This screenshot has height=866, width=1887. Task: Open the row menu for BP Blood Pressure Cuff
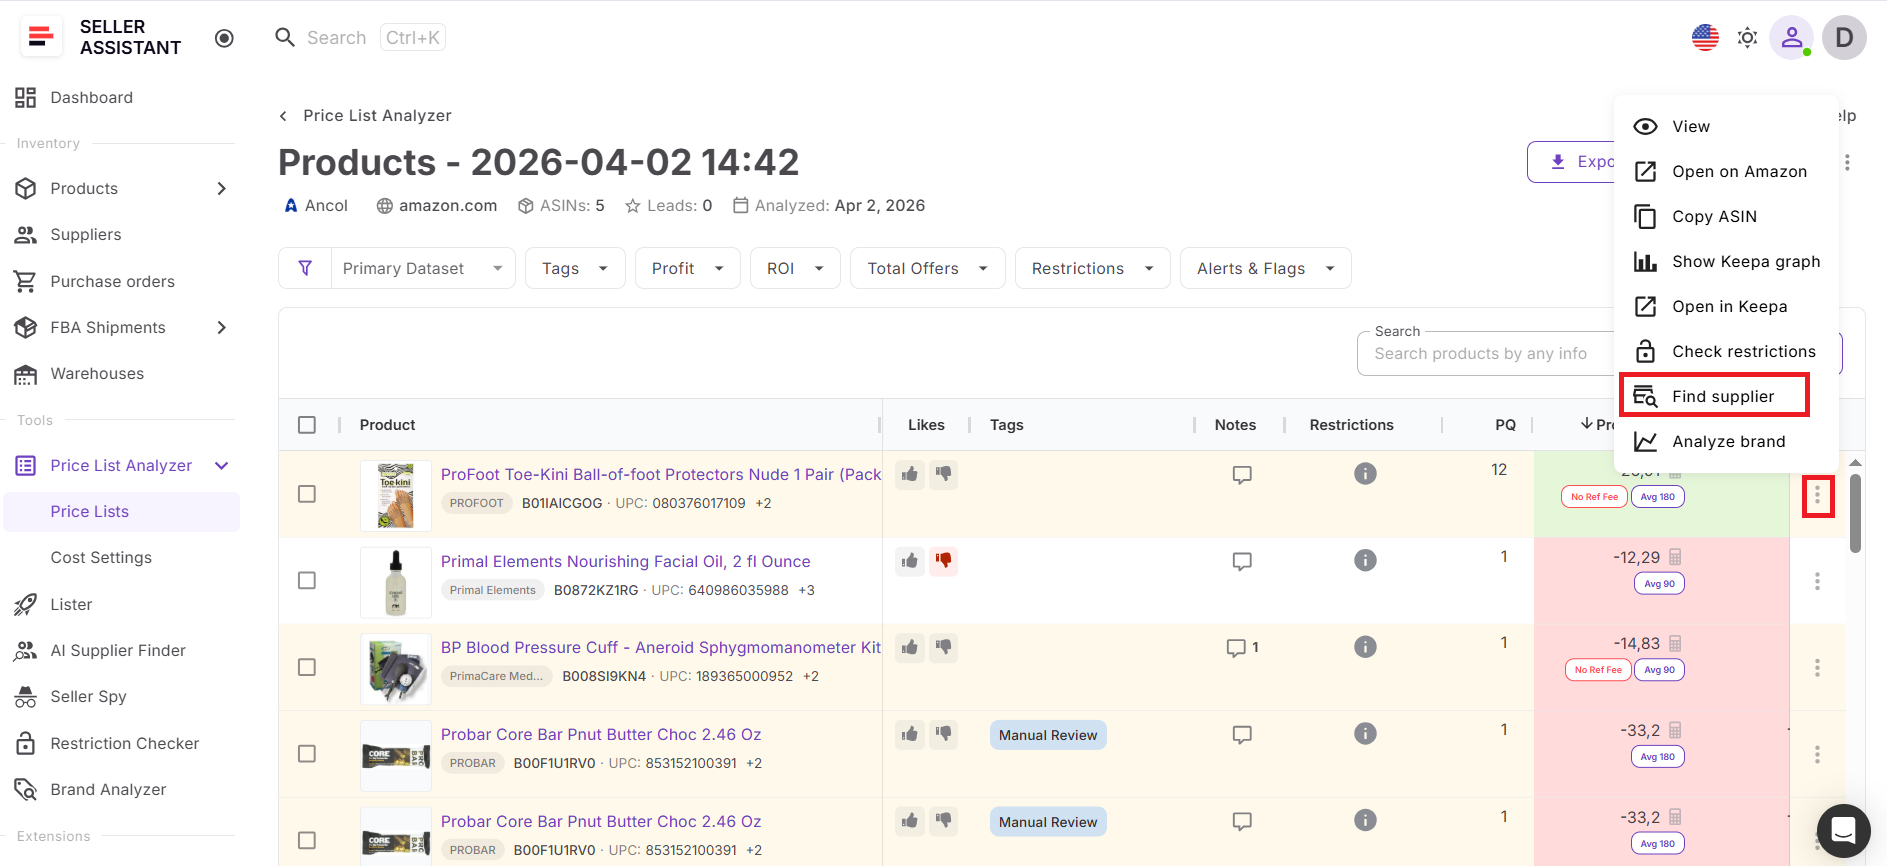click(1817, 667)
